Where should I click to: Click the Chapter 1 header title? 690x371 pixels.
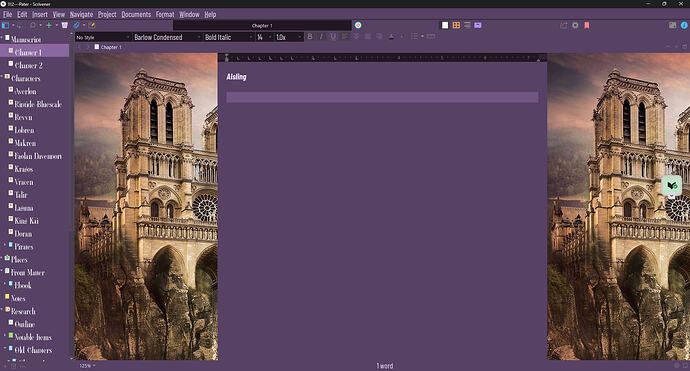111,47
